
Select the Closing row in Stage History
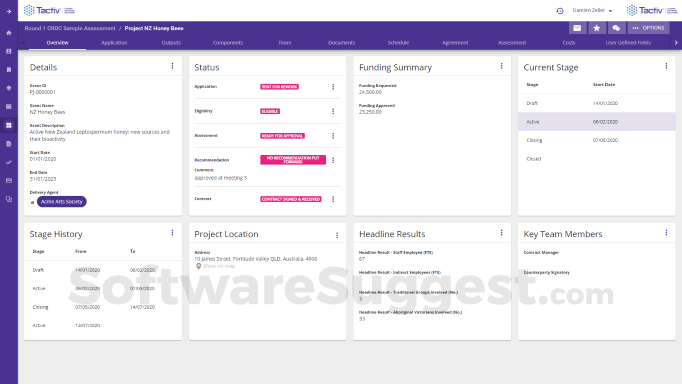click(103, 307)
